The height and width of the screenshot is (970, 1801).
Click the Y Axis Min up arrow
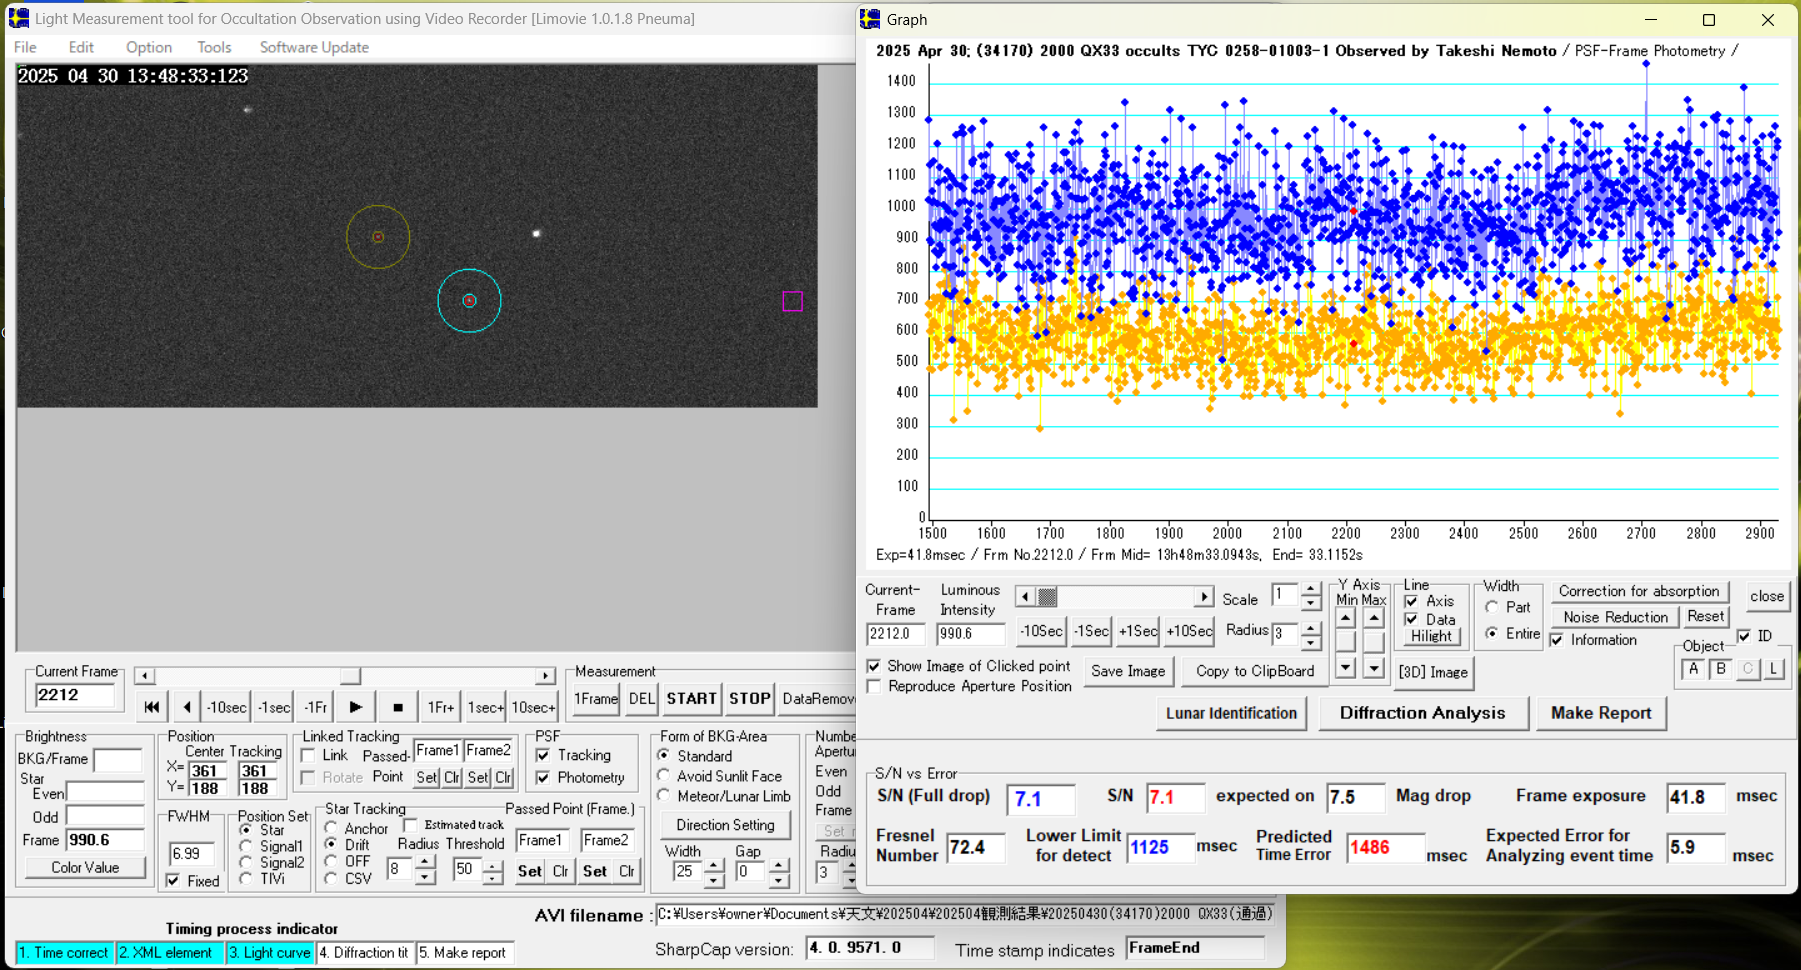coord(1346,619)
